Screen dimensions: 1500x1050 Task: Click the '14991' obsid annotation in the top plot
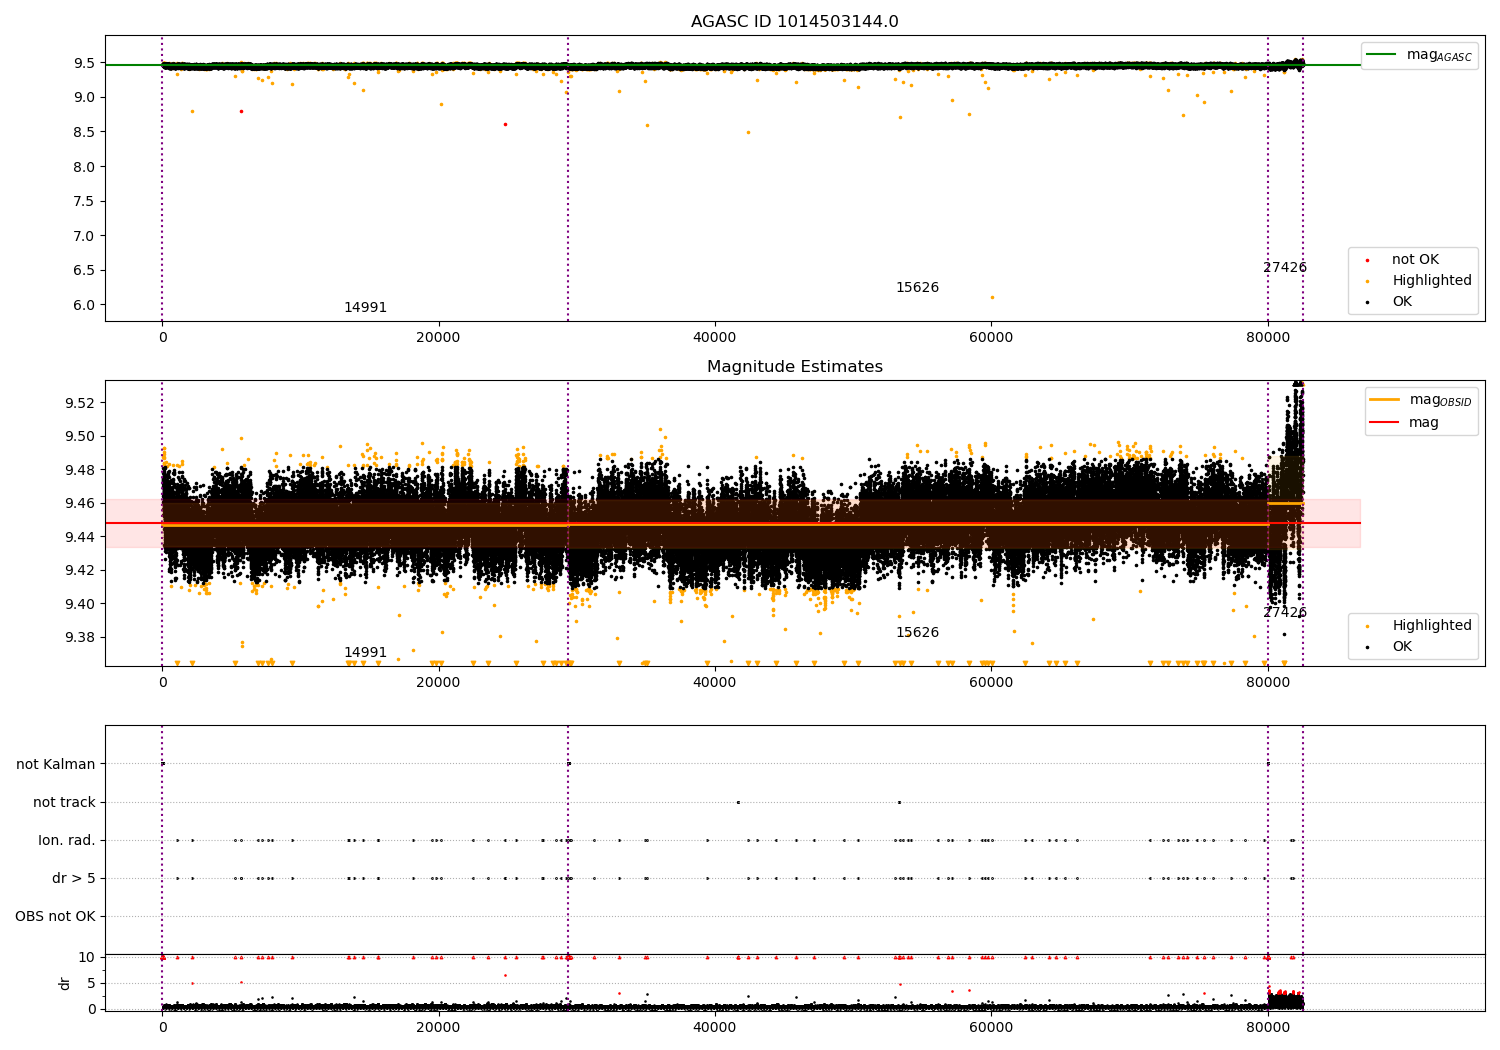point(365,308)
